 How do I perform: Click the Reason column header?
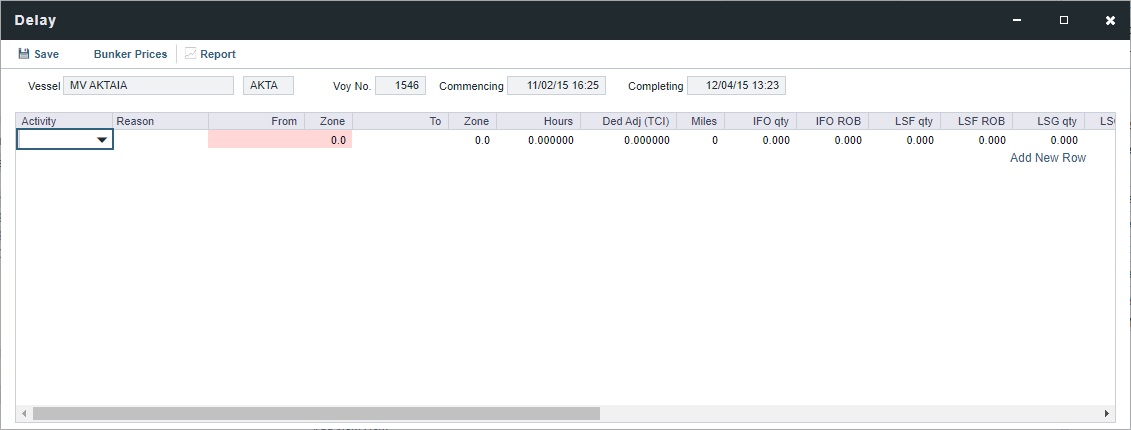[160, 121]
